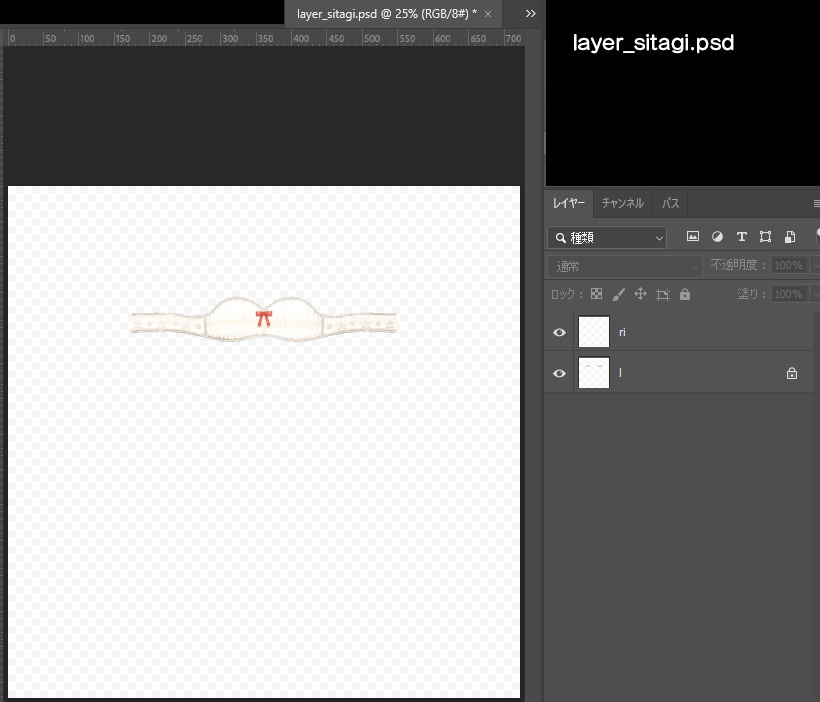Image resolution: width=820 pixels, height=702 pixels.
Task: Select the smart objects filter icon
Action: (x=790, y=237)
